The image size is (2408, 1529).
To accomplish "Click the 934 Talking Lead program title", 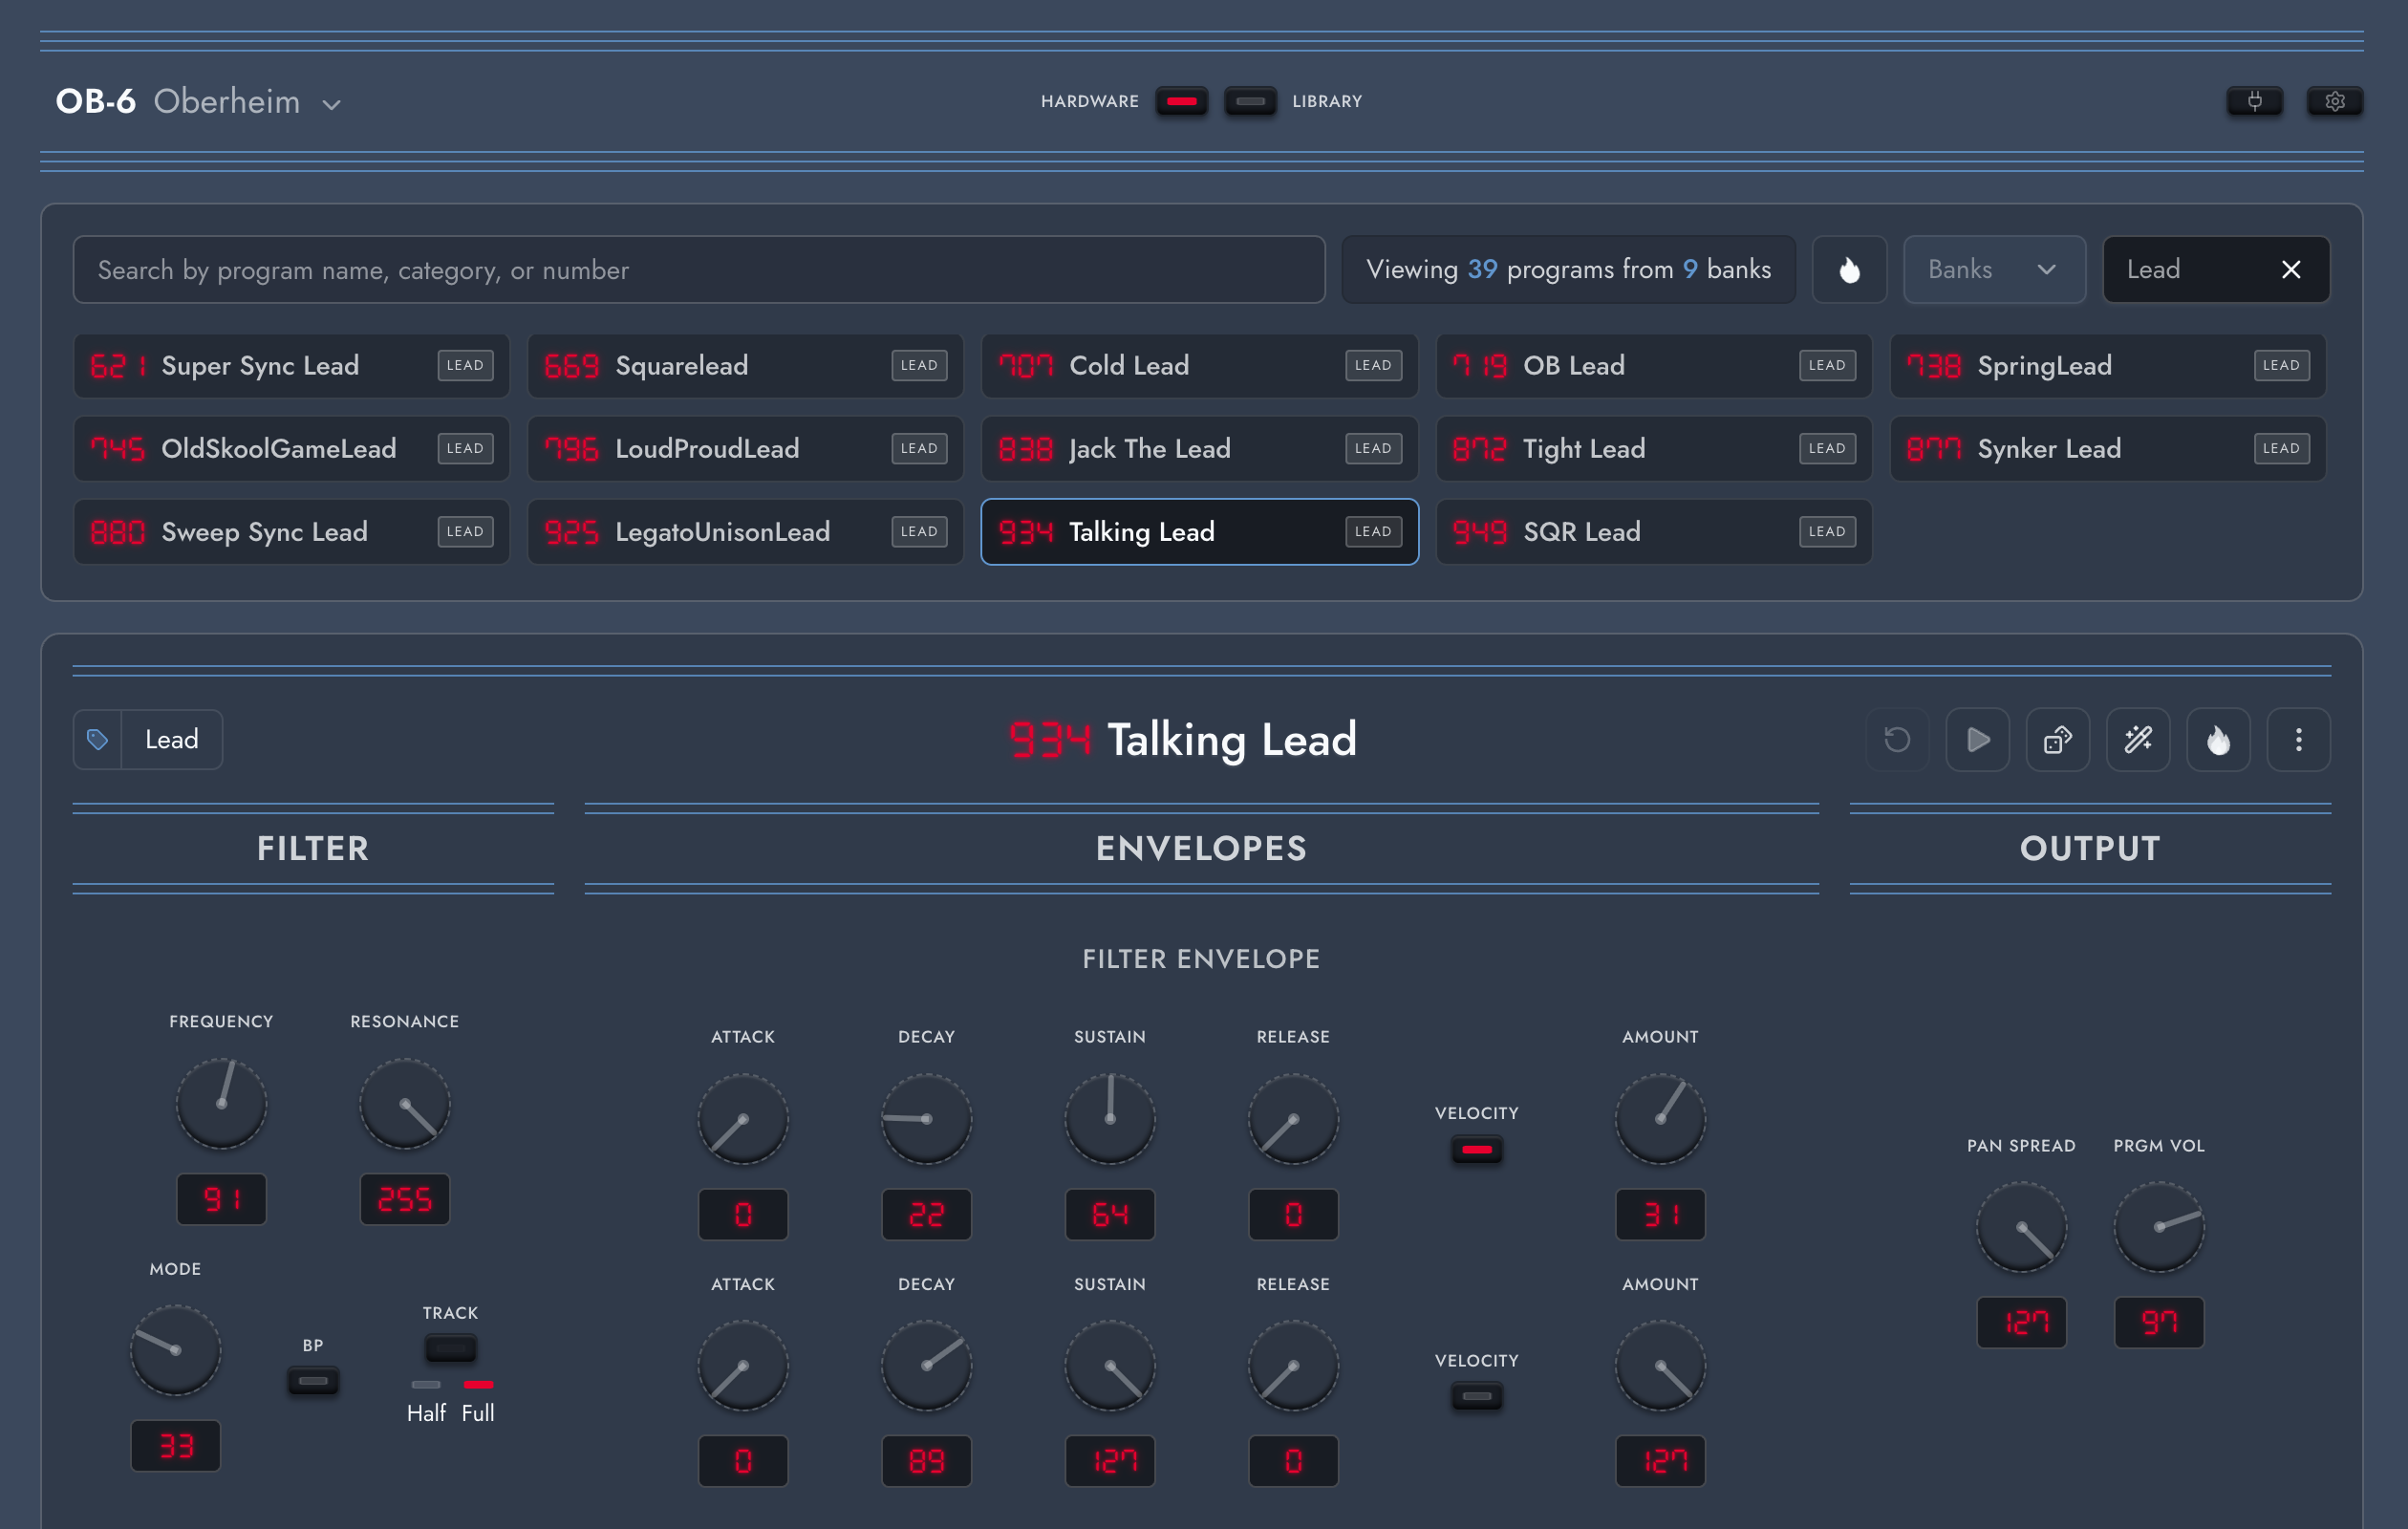I will pyautogui.click(x=1182, y=740).
